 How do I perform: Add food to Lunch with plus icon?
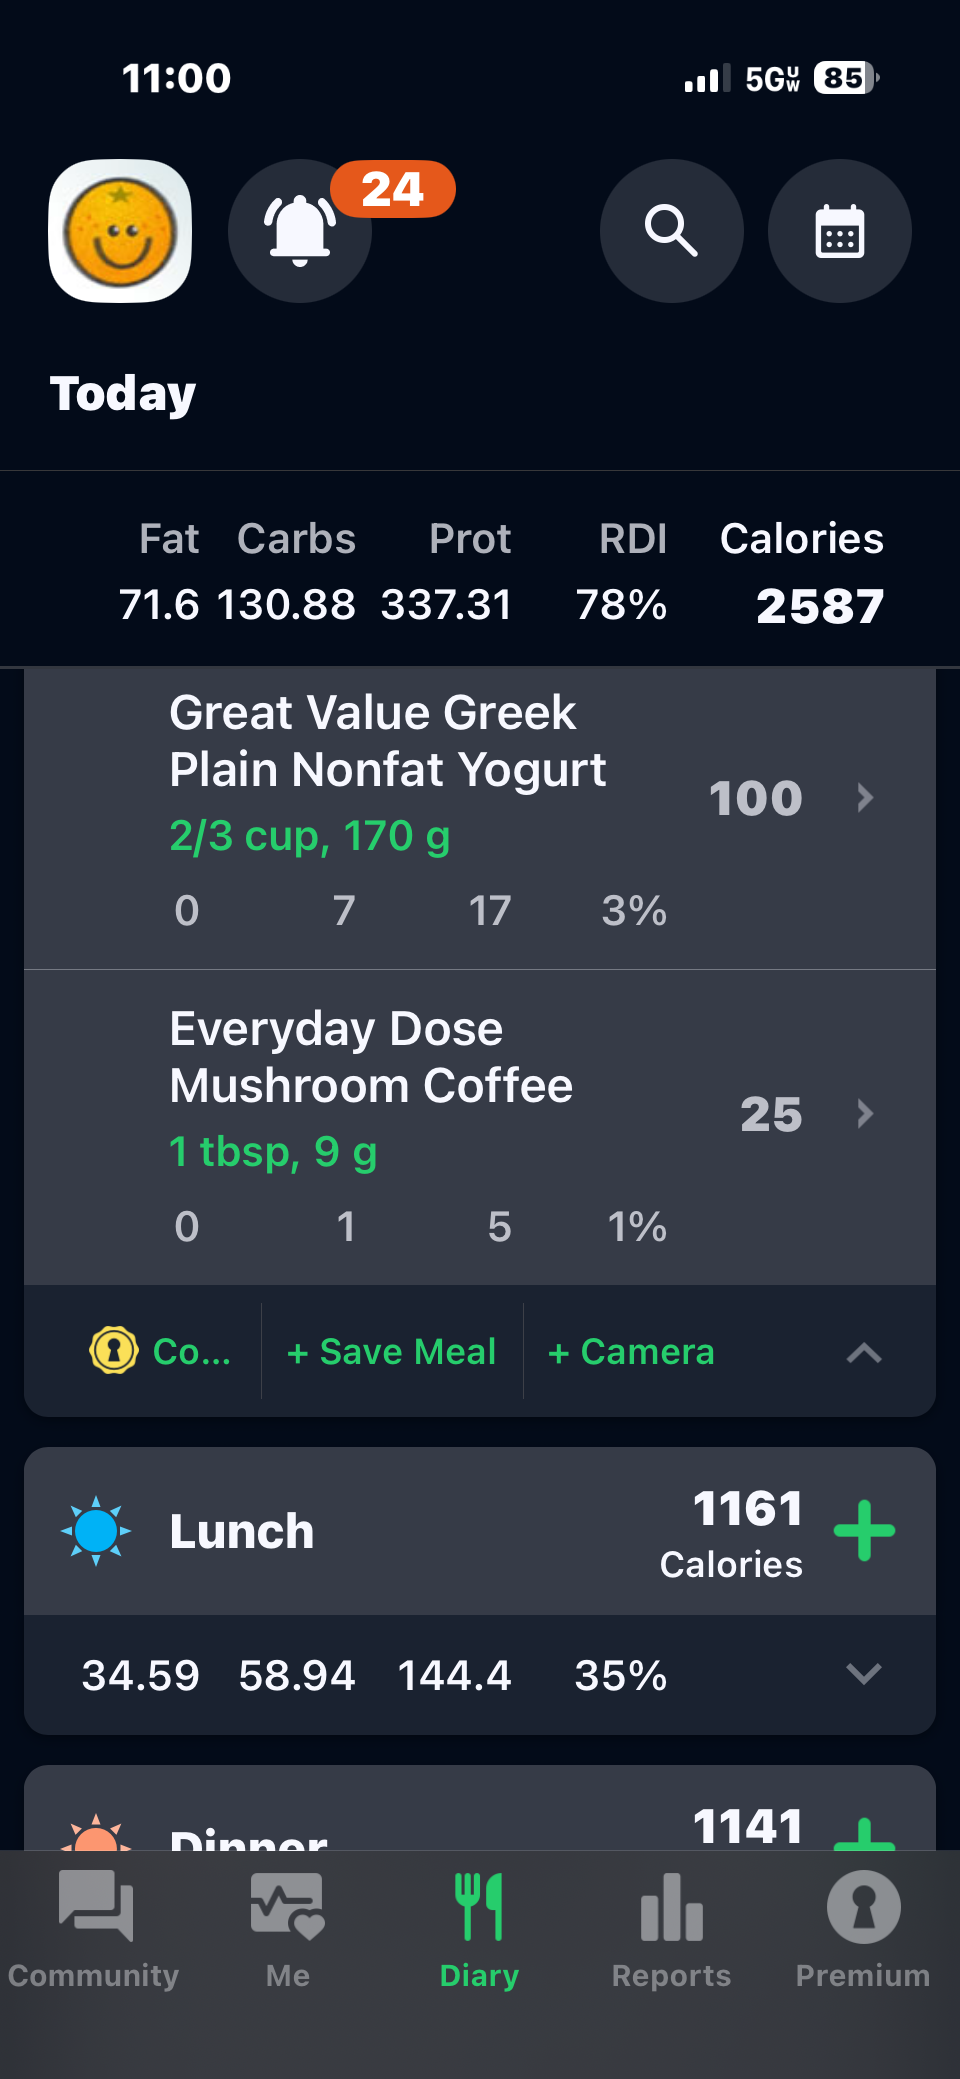tap(864, 1531)
